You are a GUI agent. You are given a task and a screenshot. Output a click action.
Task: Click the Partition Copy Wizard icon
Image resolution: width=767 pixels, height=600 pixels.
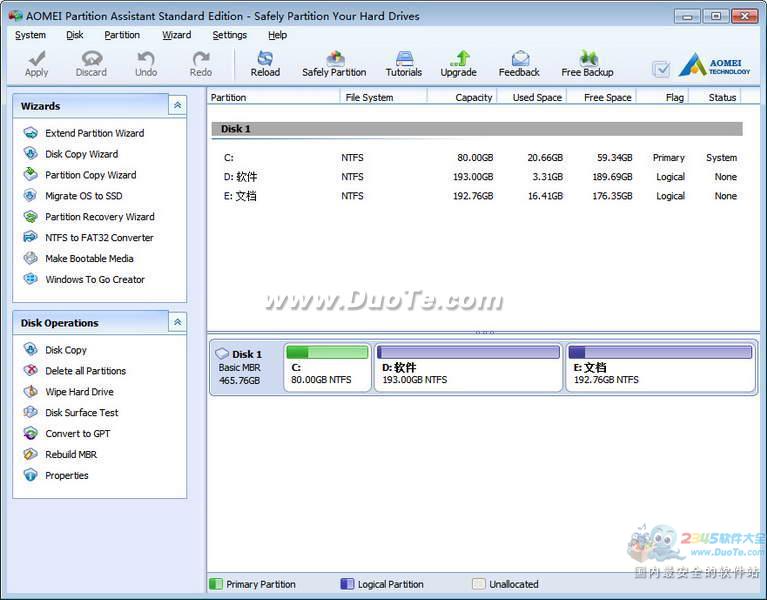[x=30, y=175]
